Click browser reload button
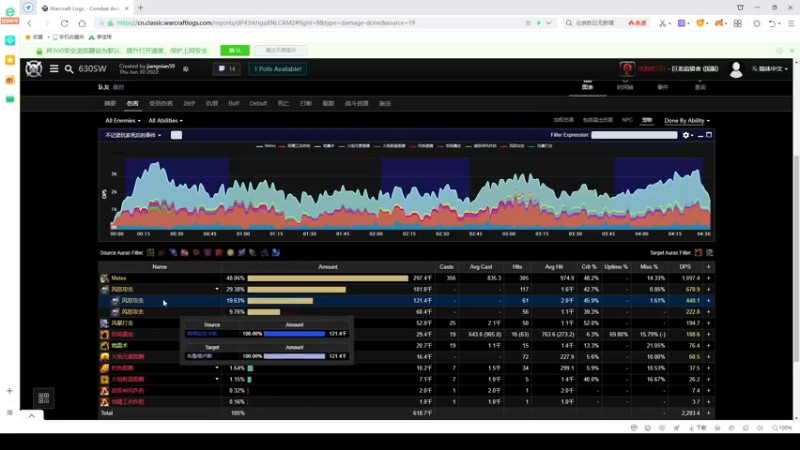Image resolution: width=800 pixels, height=450 pixels. tap(64, 23)
